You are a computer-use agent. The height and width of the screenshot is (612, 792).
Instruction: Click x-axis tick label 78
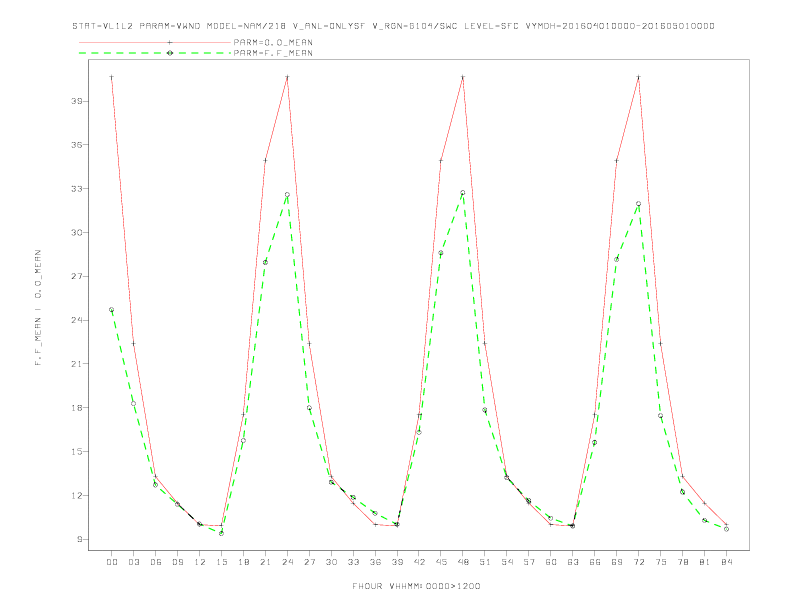coord(683,562)
